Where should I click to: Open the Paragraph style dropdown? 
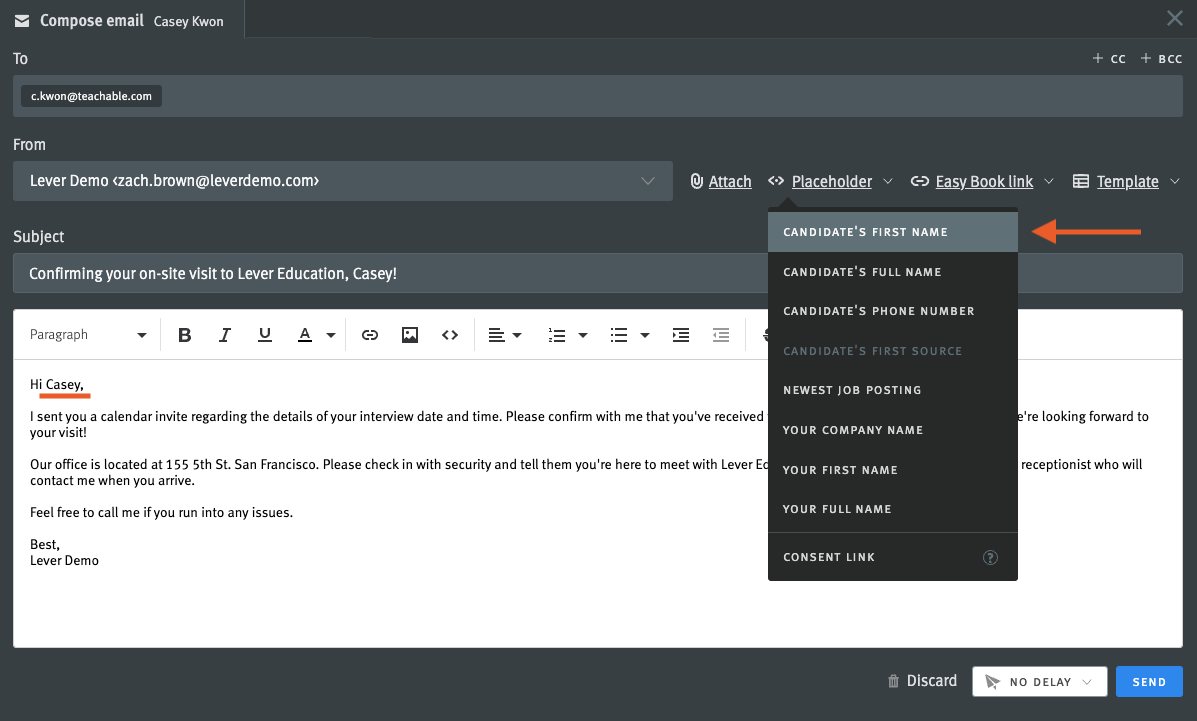point(88,334)
